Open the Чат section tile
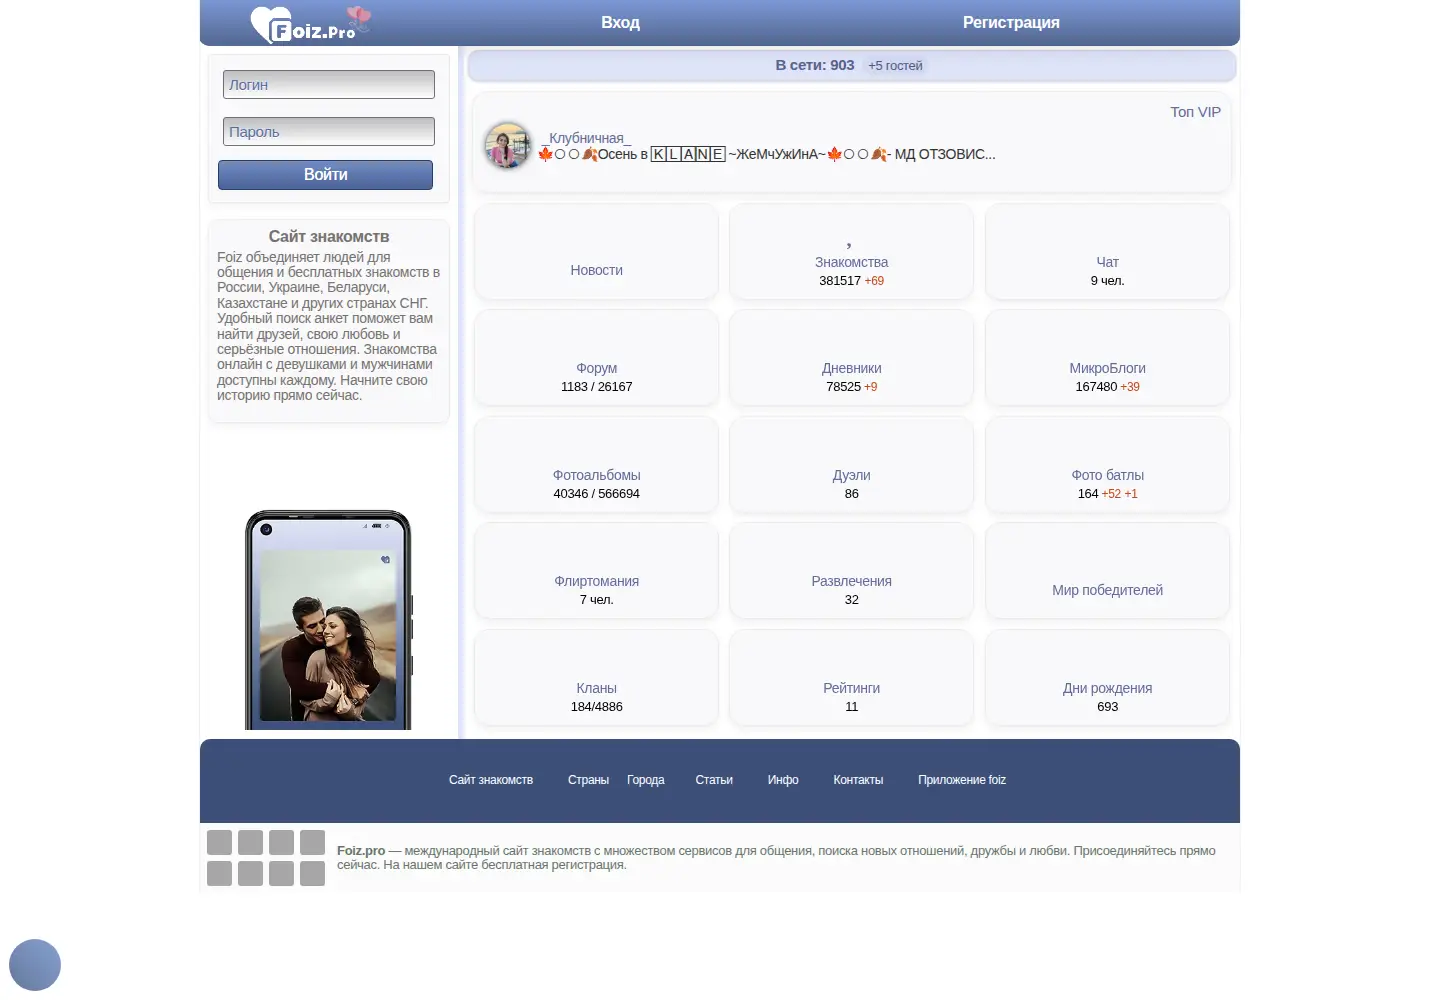 pos(1107,252)
